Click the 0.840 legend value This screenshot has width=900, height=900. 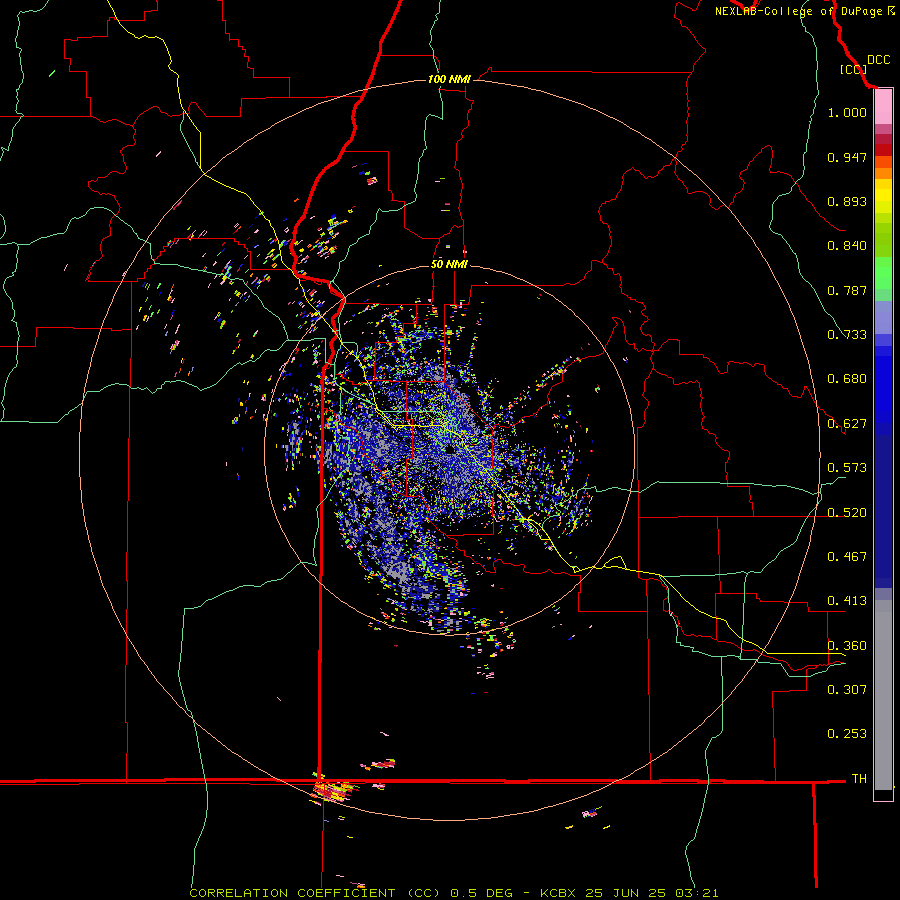point(847,246)
